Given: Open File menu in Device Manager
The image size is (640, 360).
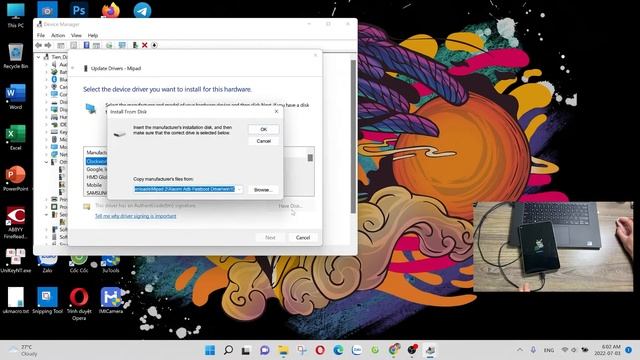Looking at the screenshot, I should (41, 36).
